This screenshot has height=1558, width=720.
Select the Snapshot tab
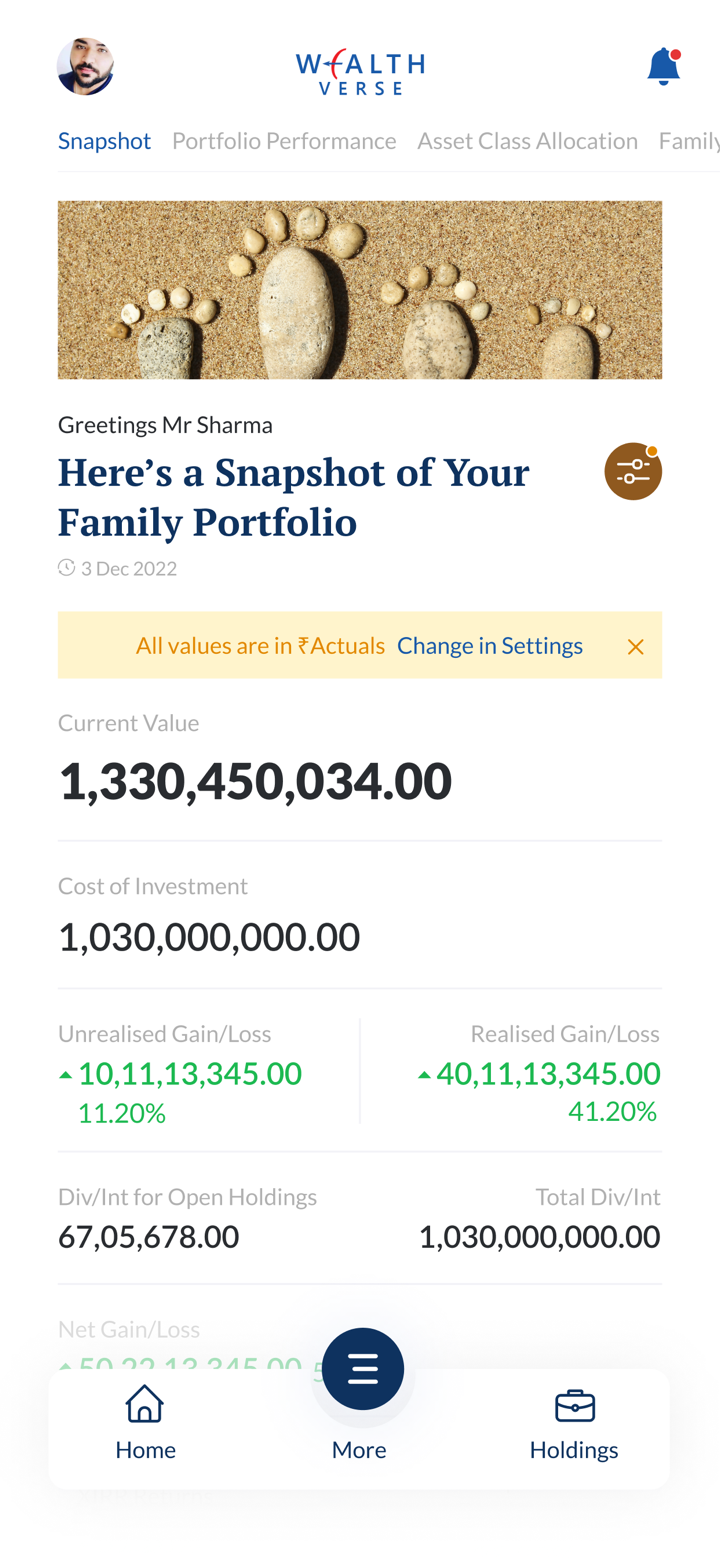coord(104,141)
